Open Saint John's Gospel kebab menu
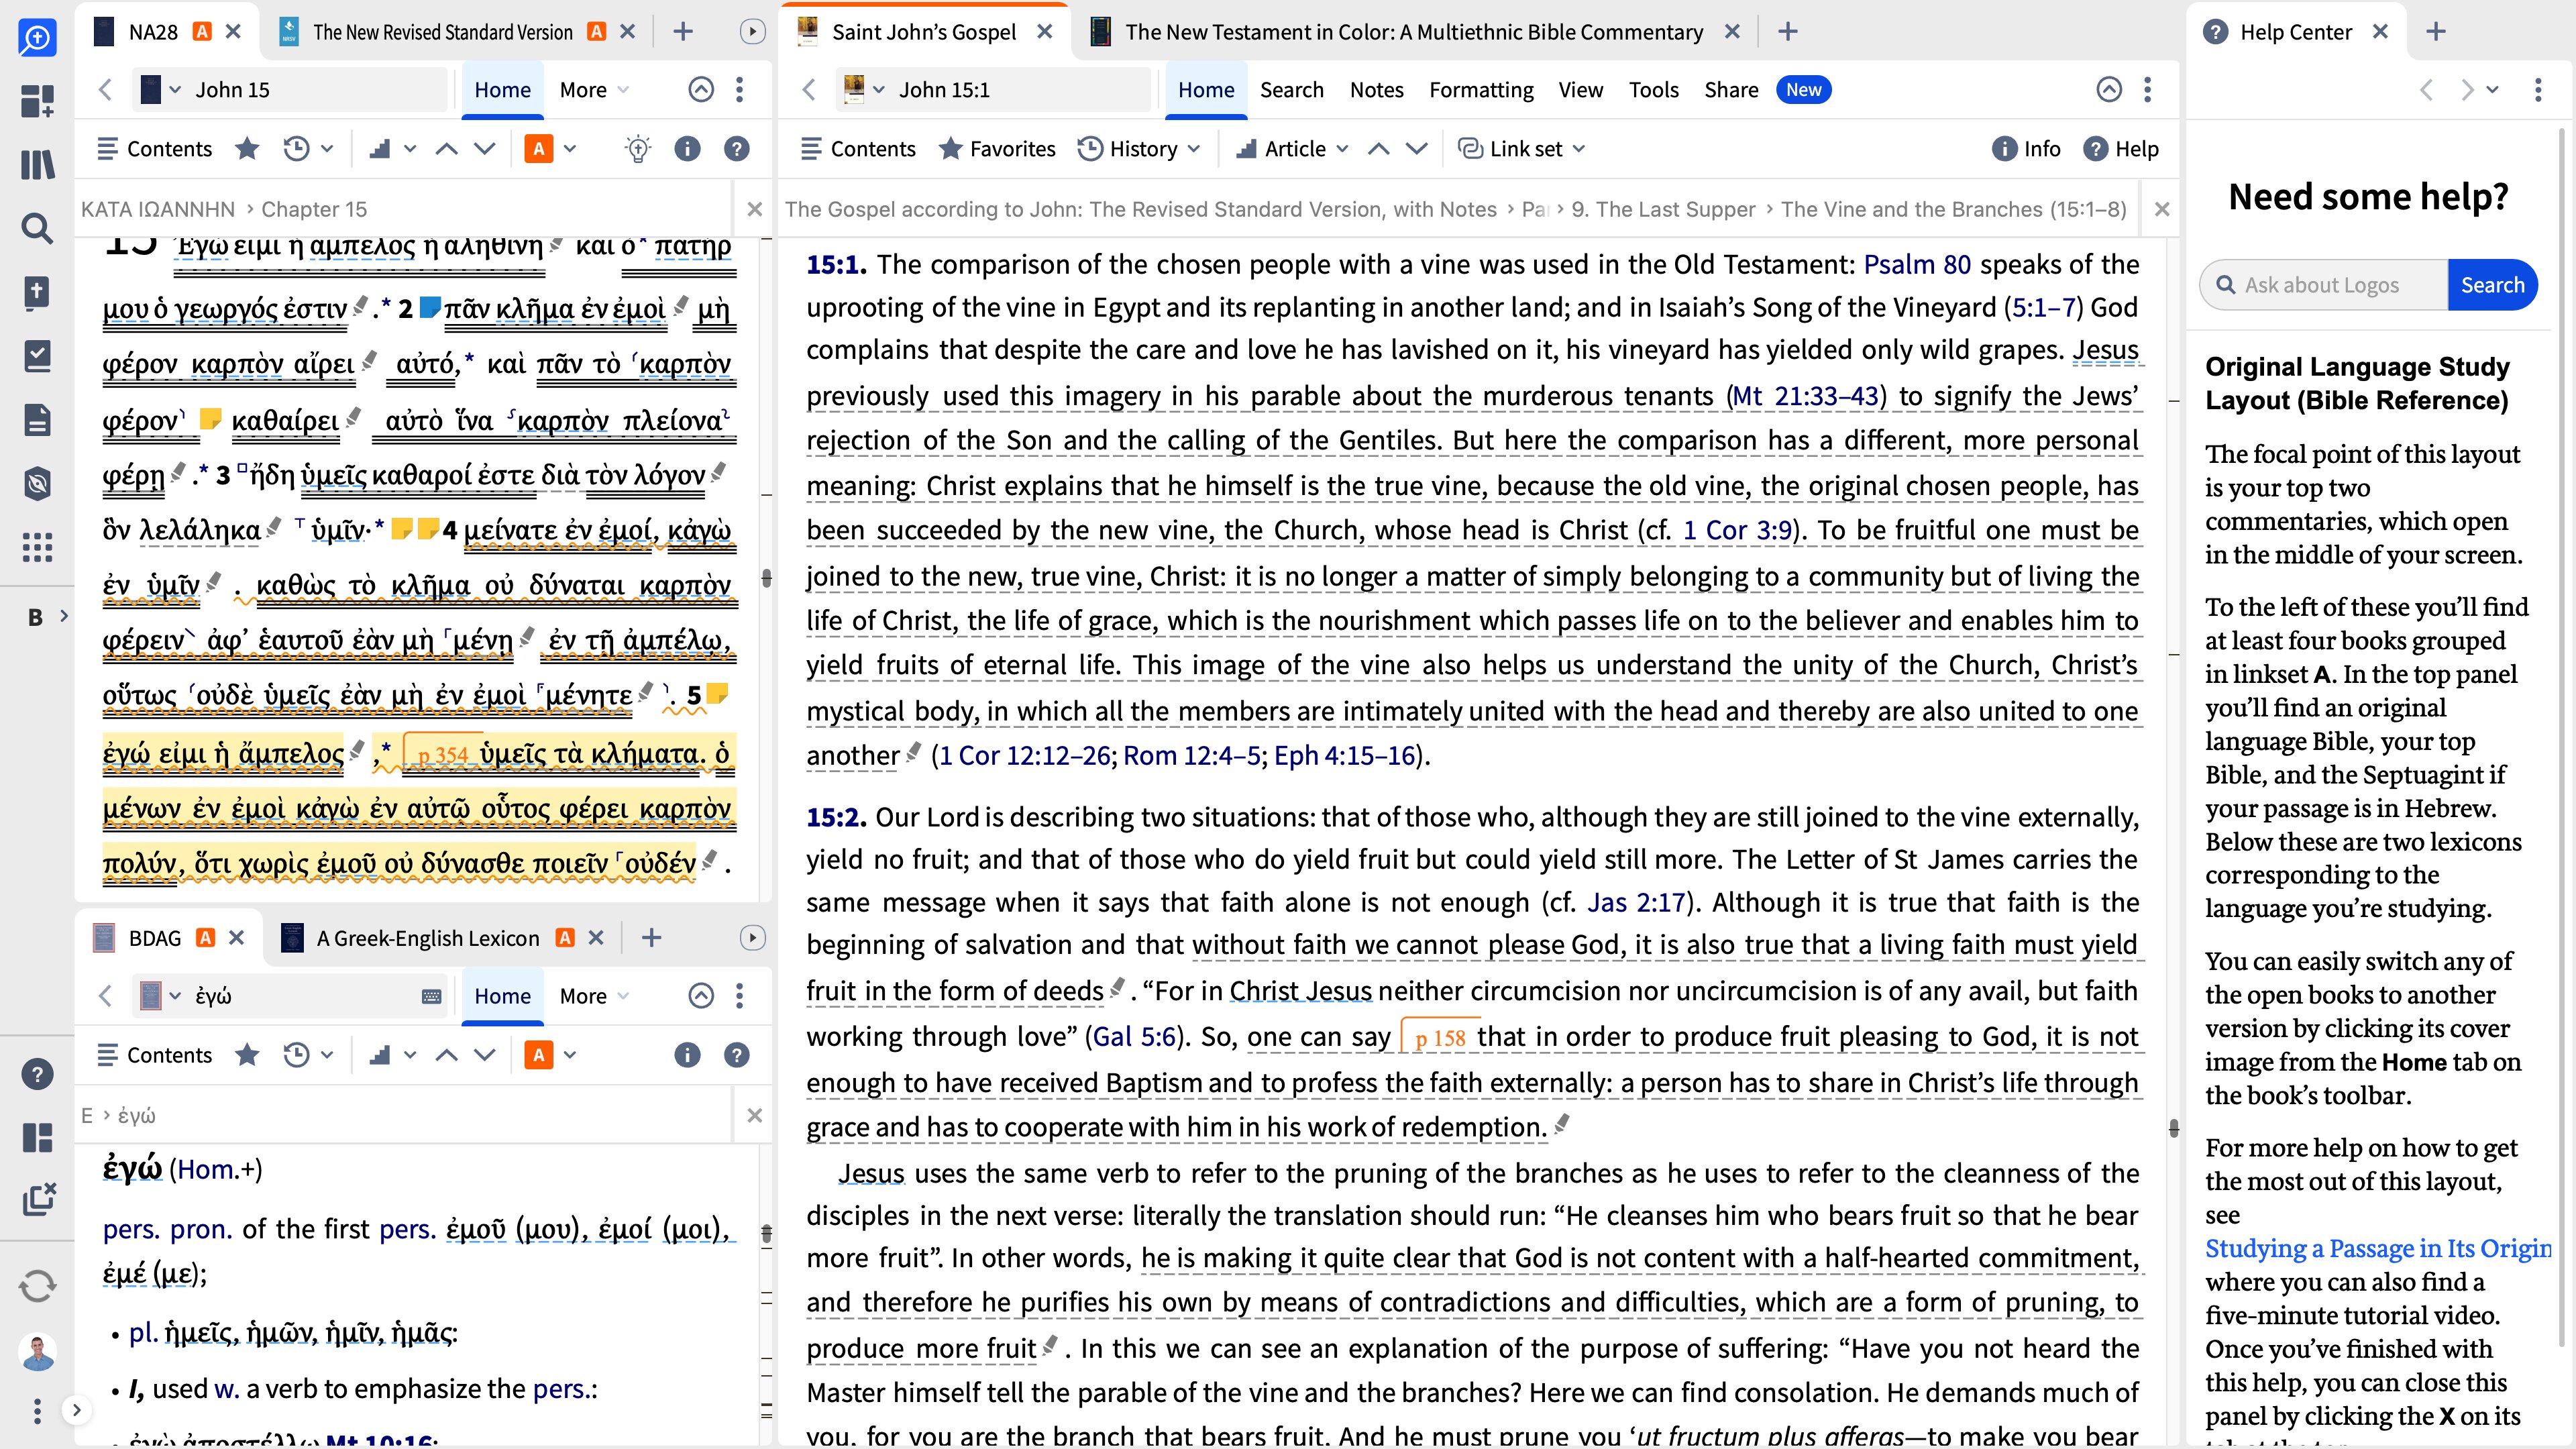Screen dimensions: 2576x1449 tap(2148, 90)
